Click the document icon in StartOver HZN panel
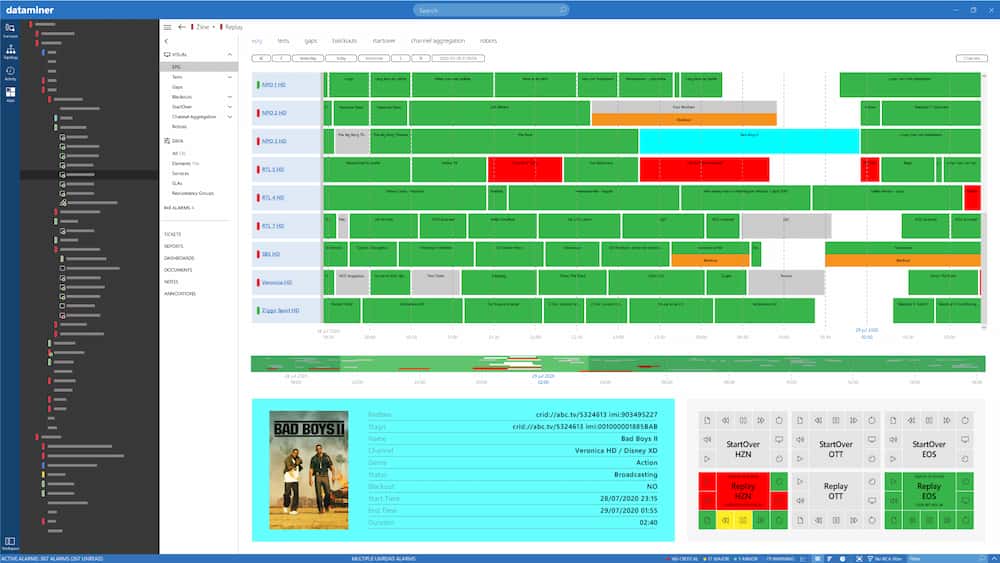This screenshot has width=1000, height=563. click(x=705, y=421)
